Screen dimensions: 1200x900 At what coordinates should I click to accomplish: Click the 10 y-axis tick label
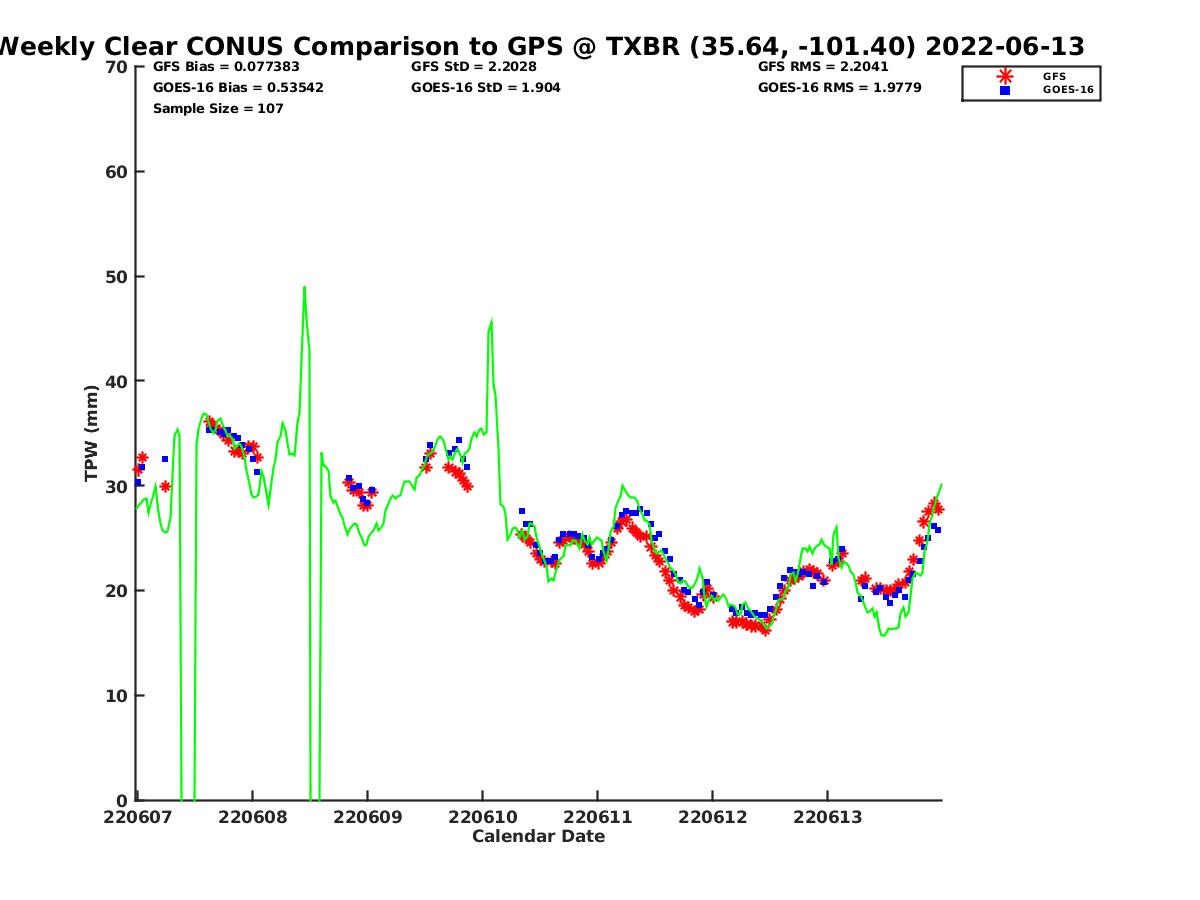(117, 696)
